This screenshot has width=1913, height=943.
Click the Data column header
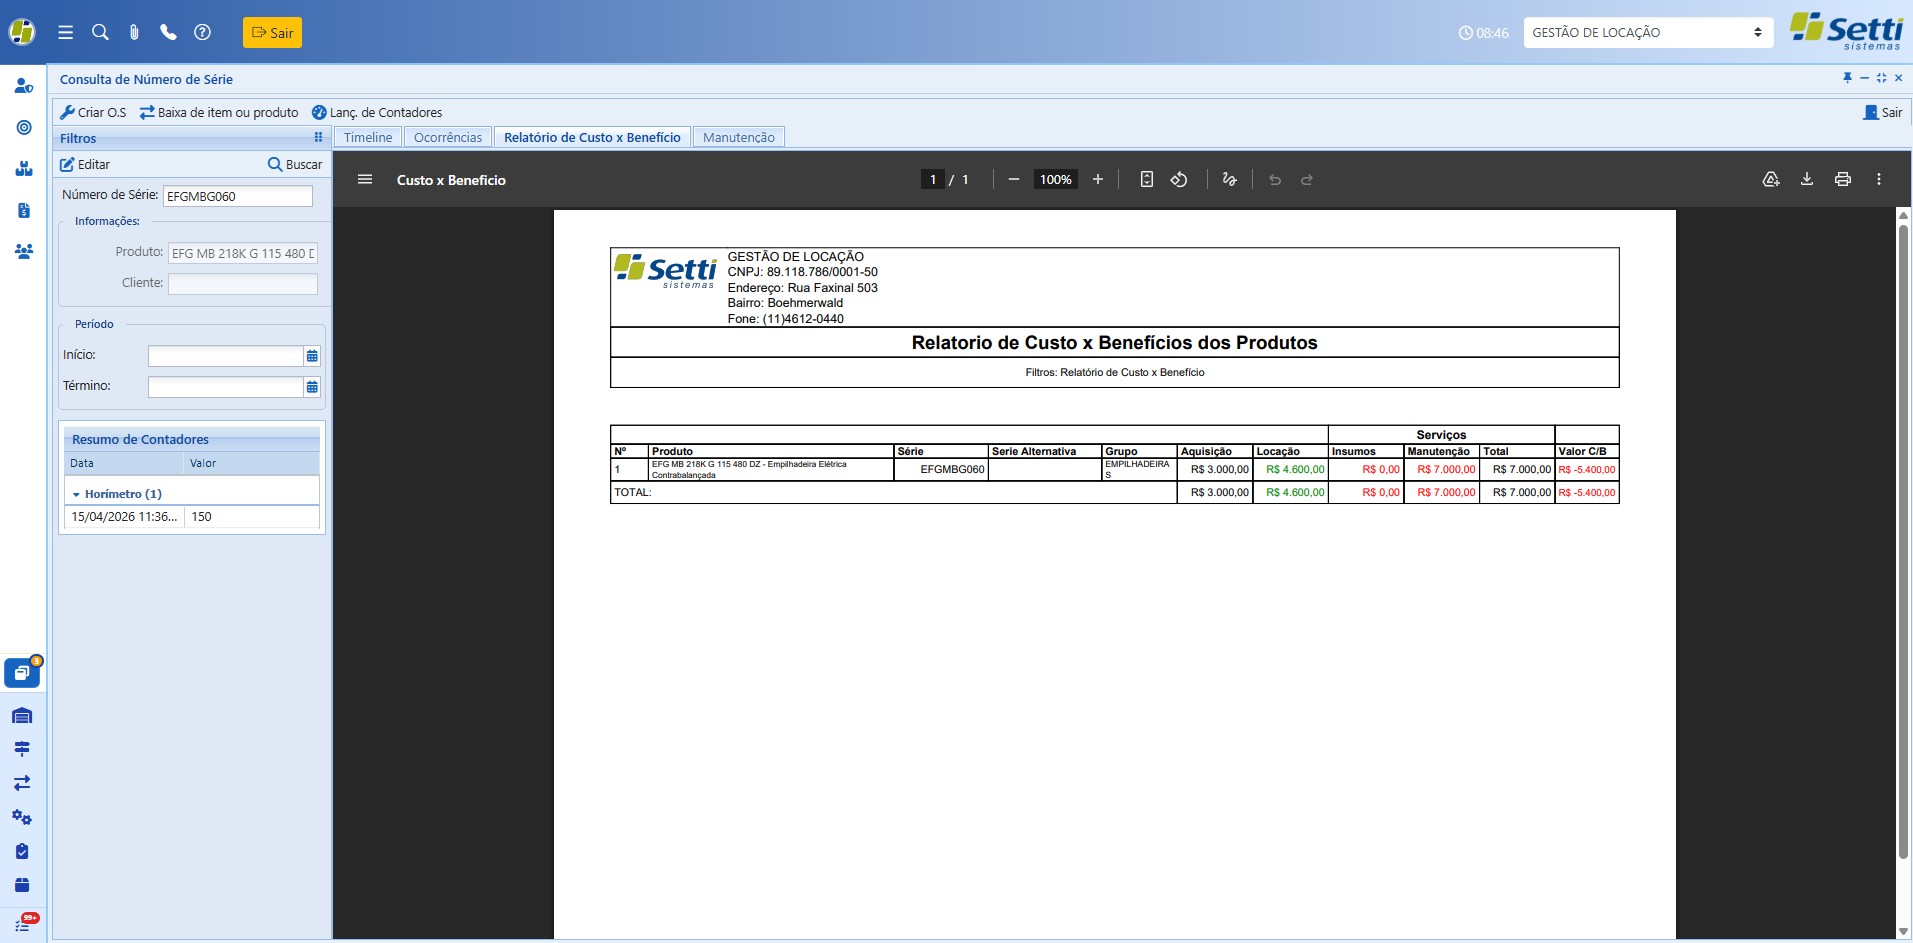[124, 464]
